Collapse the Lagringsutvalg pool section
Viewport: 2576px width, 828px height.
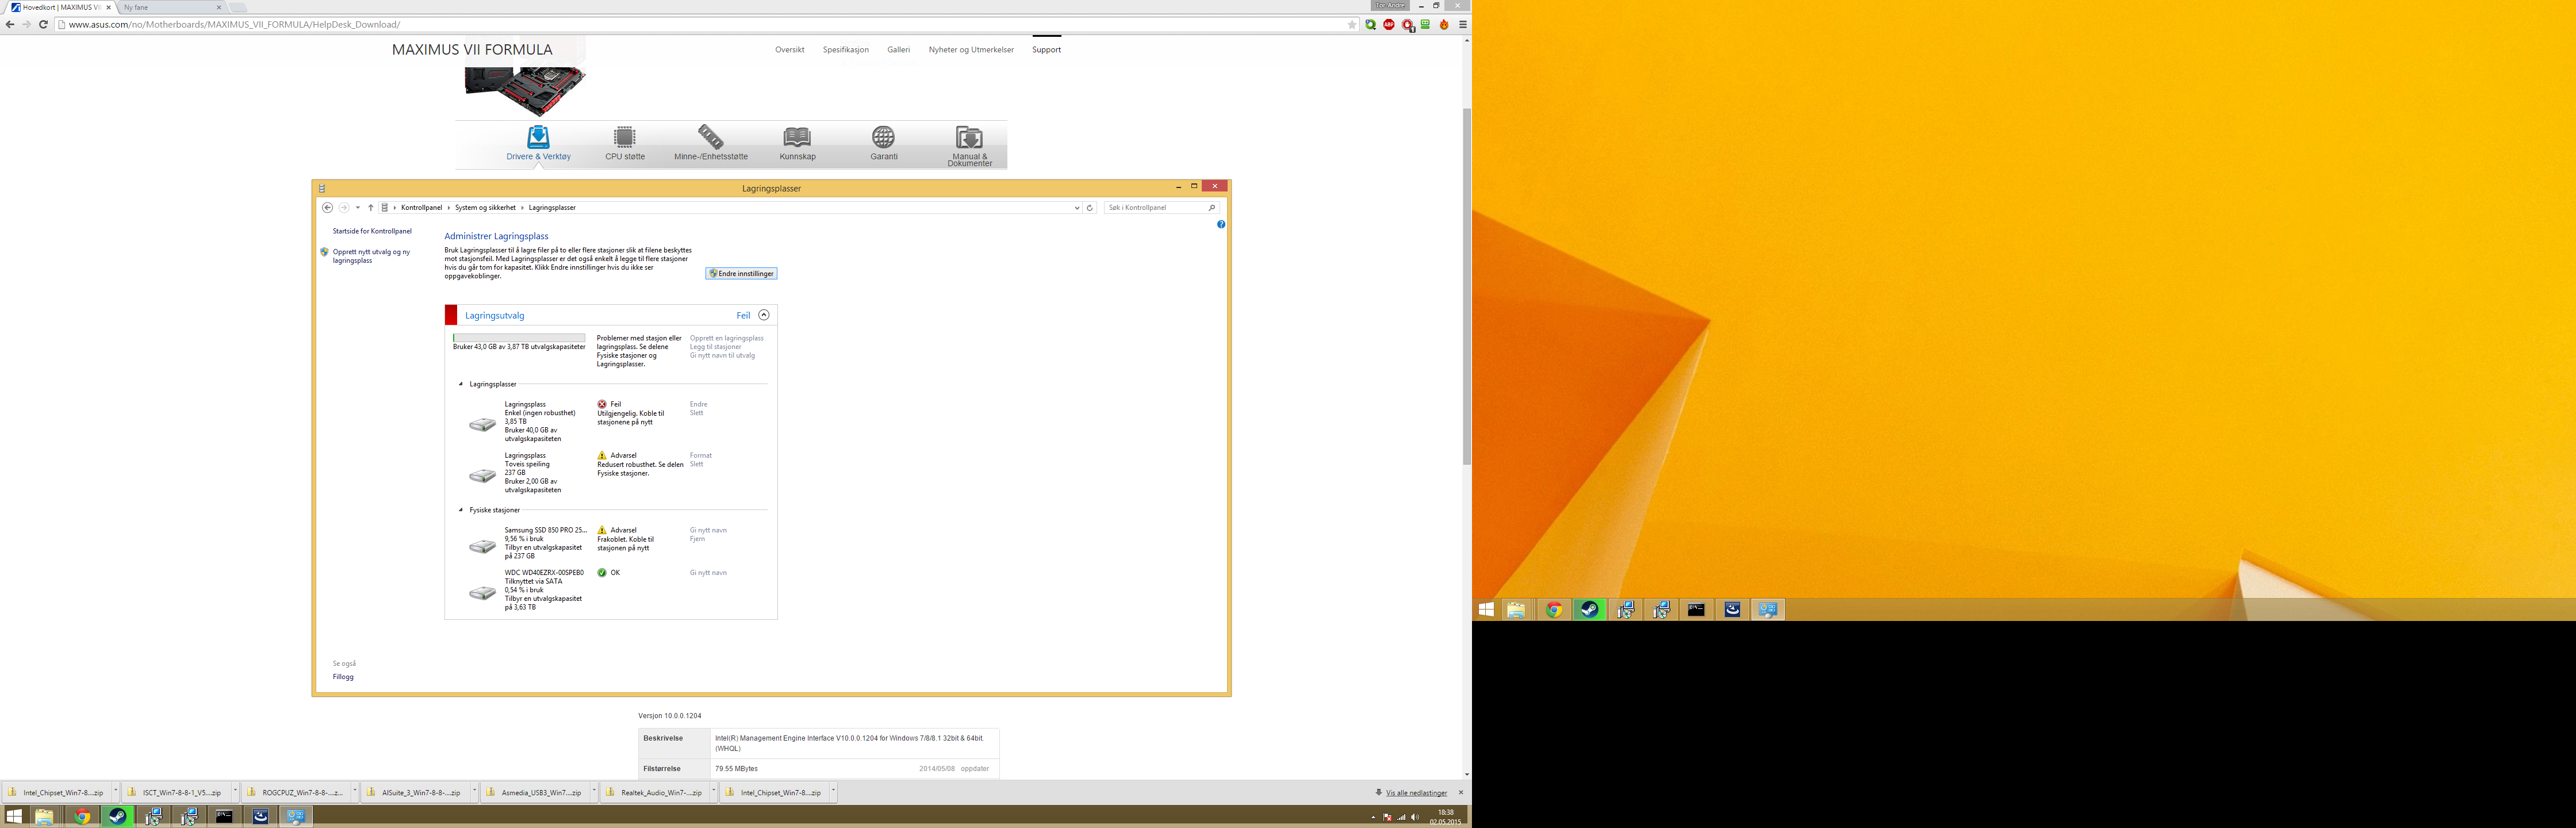tap(764, 315)
